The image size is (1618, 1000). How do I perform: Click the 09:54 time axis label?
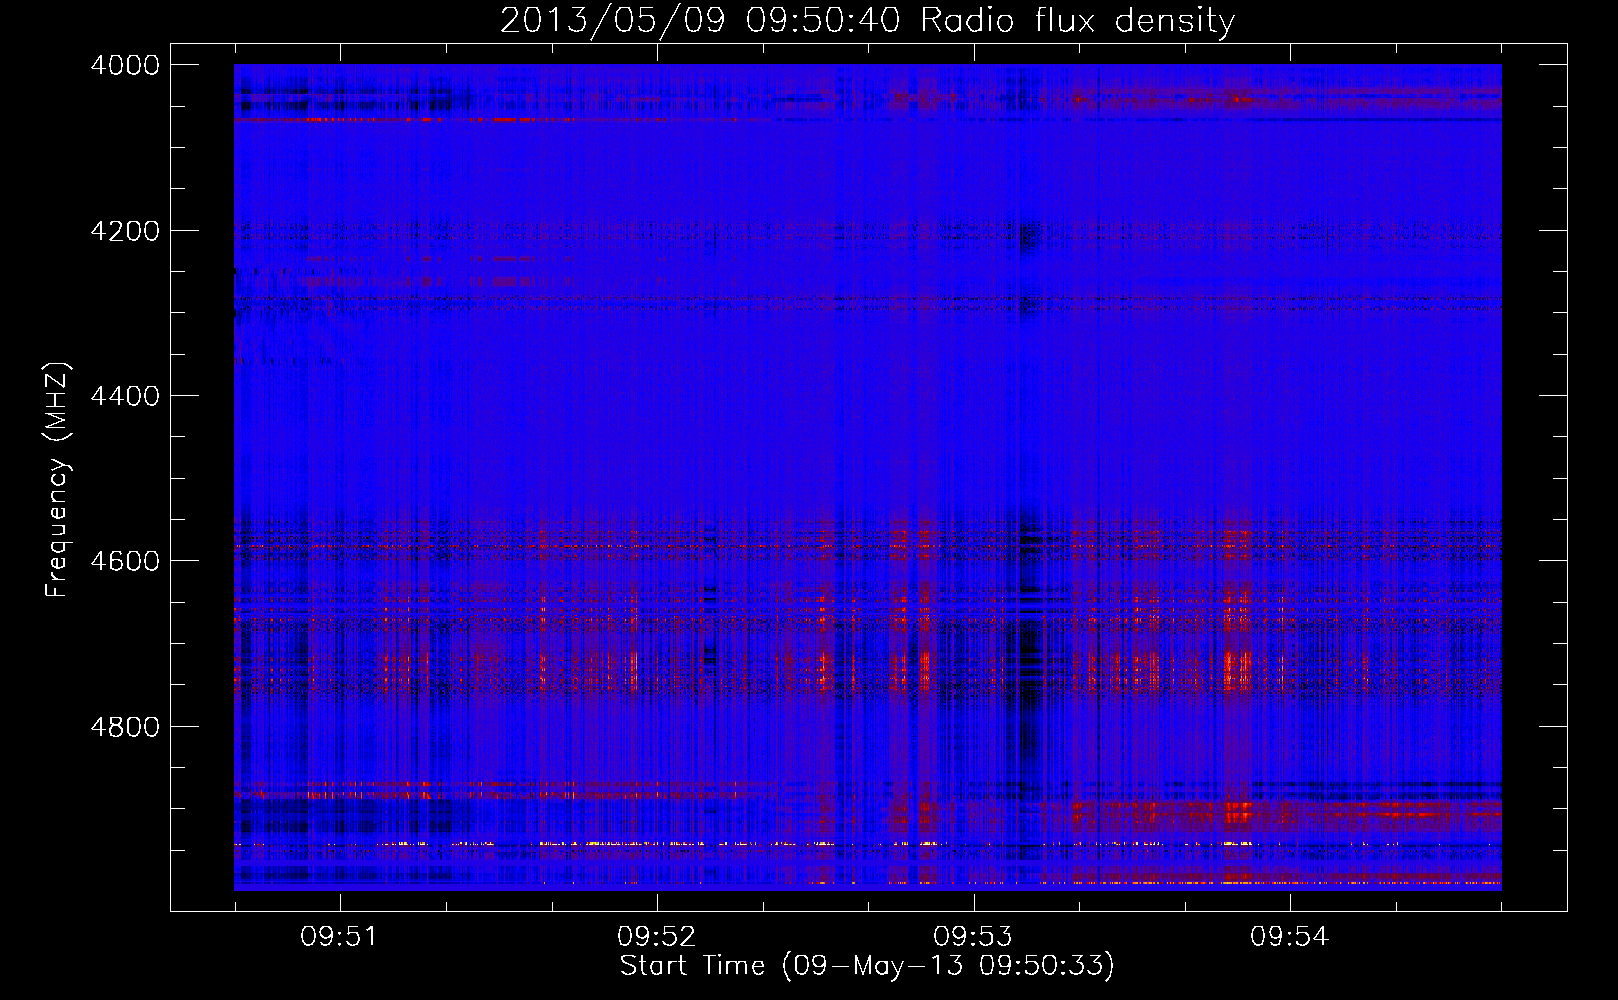coord(1290,936)
